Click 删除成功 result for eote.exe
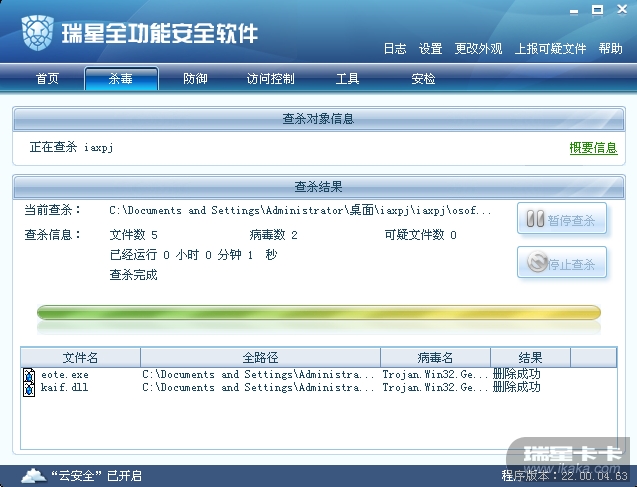Image resolution: width=637 pixels, height=487 pixels. [x=516, y=374]
